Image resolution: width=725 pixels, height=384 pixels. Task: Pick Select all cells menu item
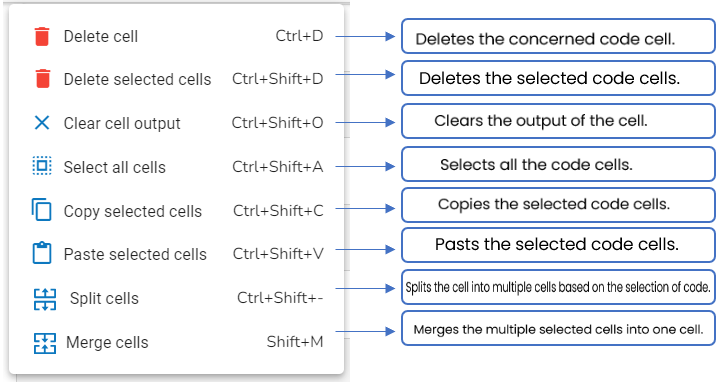[x=178, y=167]
